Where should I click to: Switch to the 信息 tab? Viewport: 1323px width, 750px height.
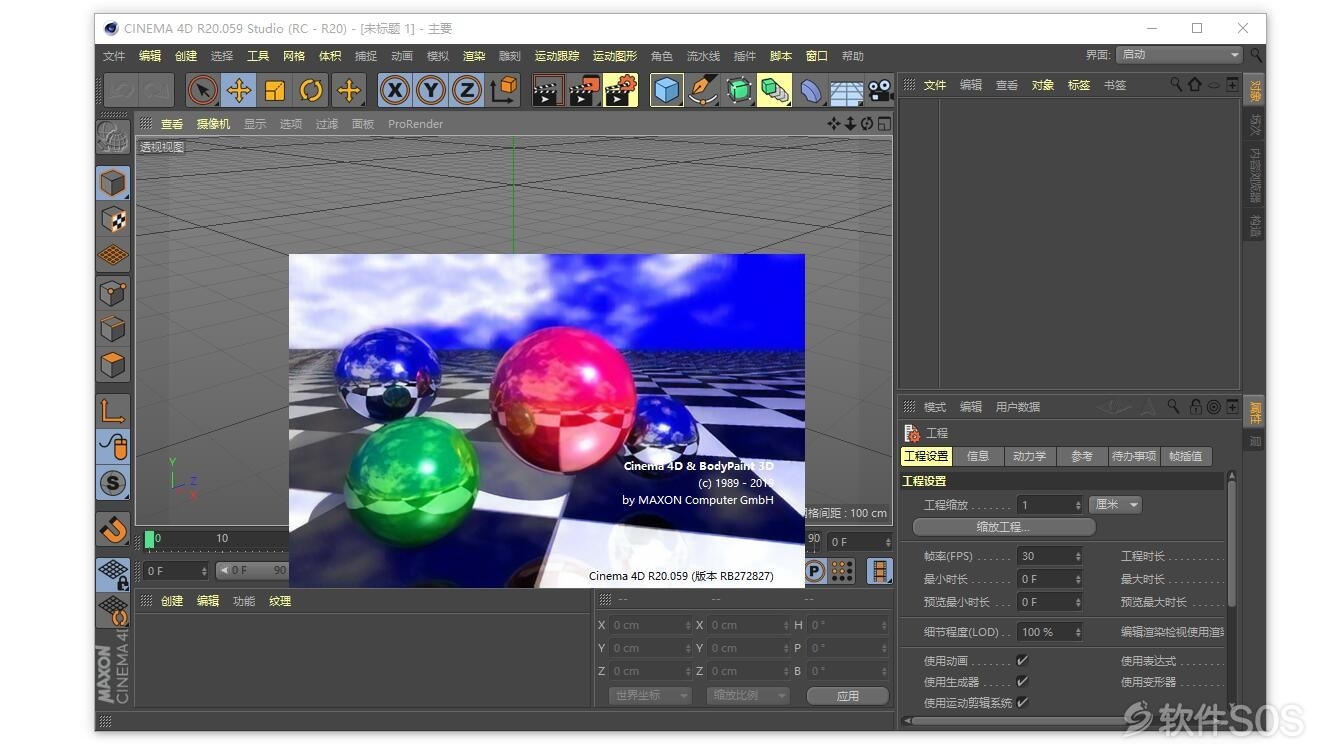[978, 456]
